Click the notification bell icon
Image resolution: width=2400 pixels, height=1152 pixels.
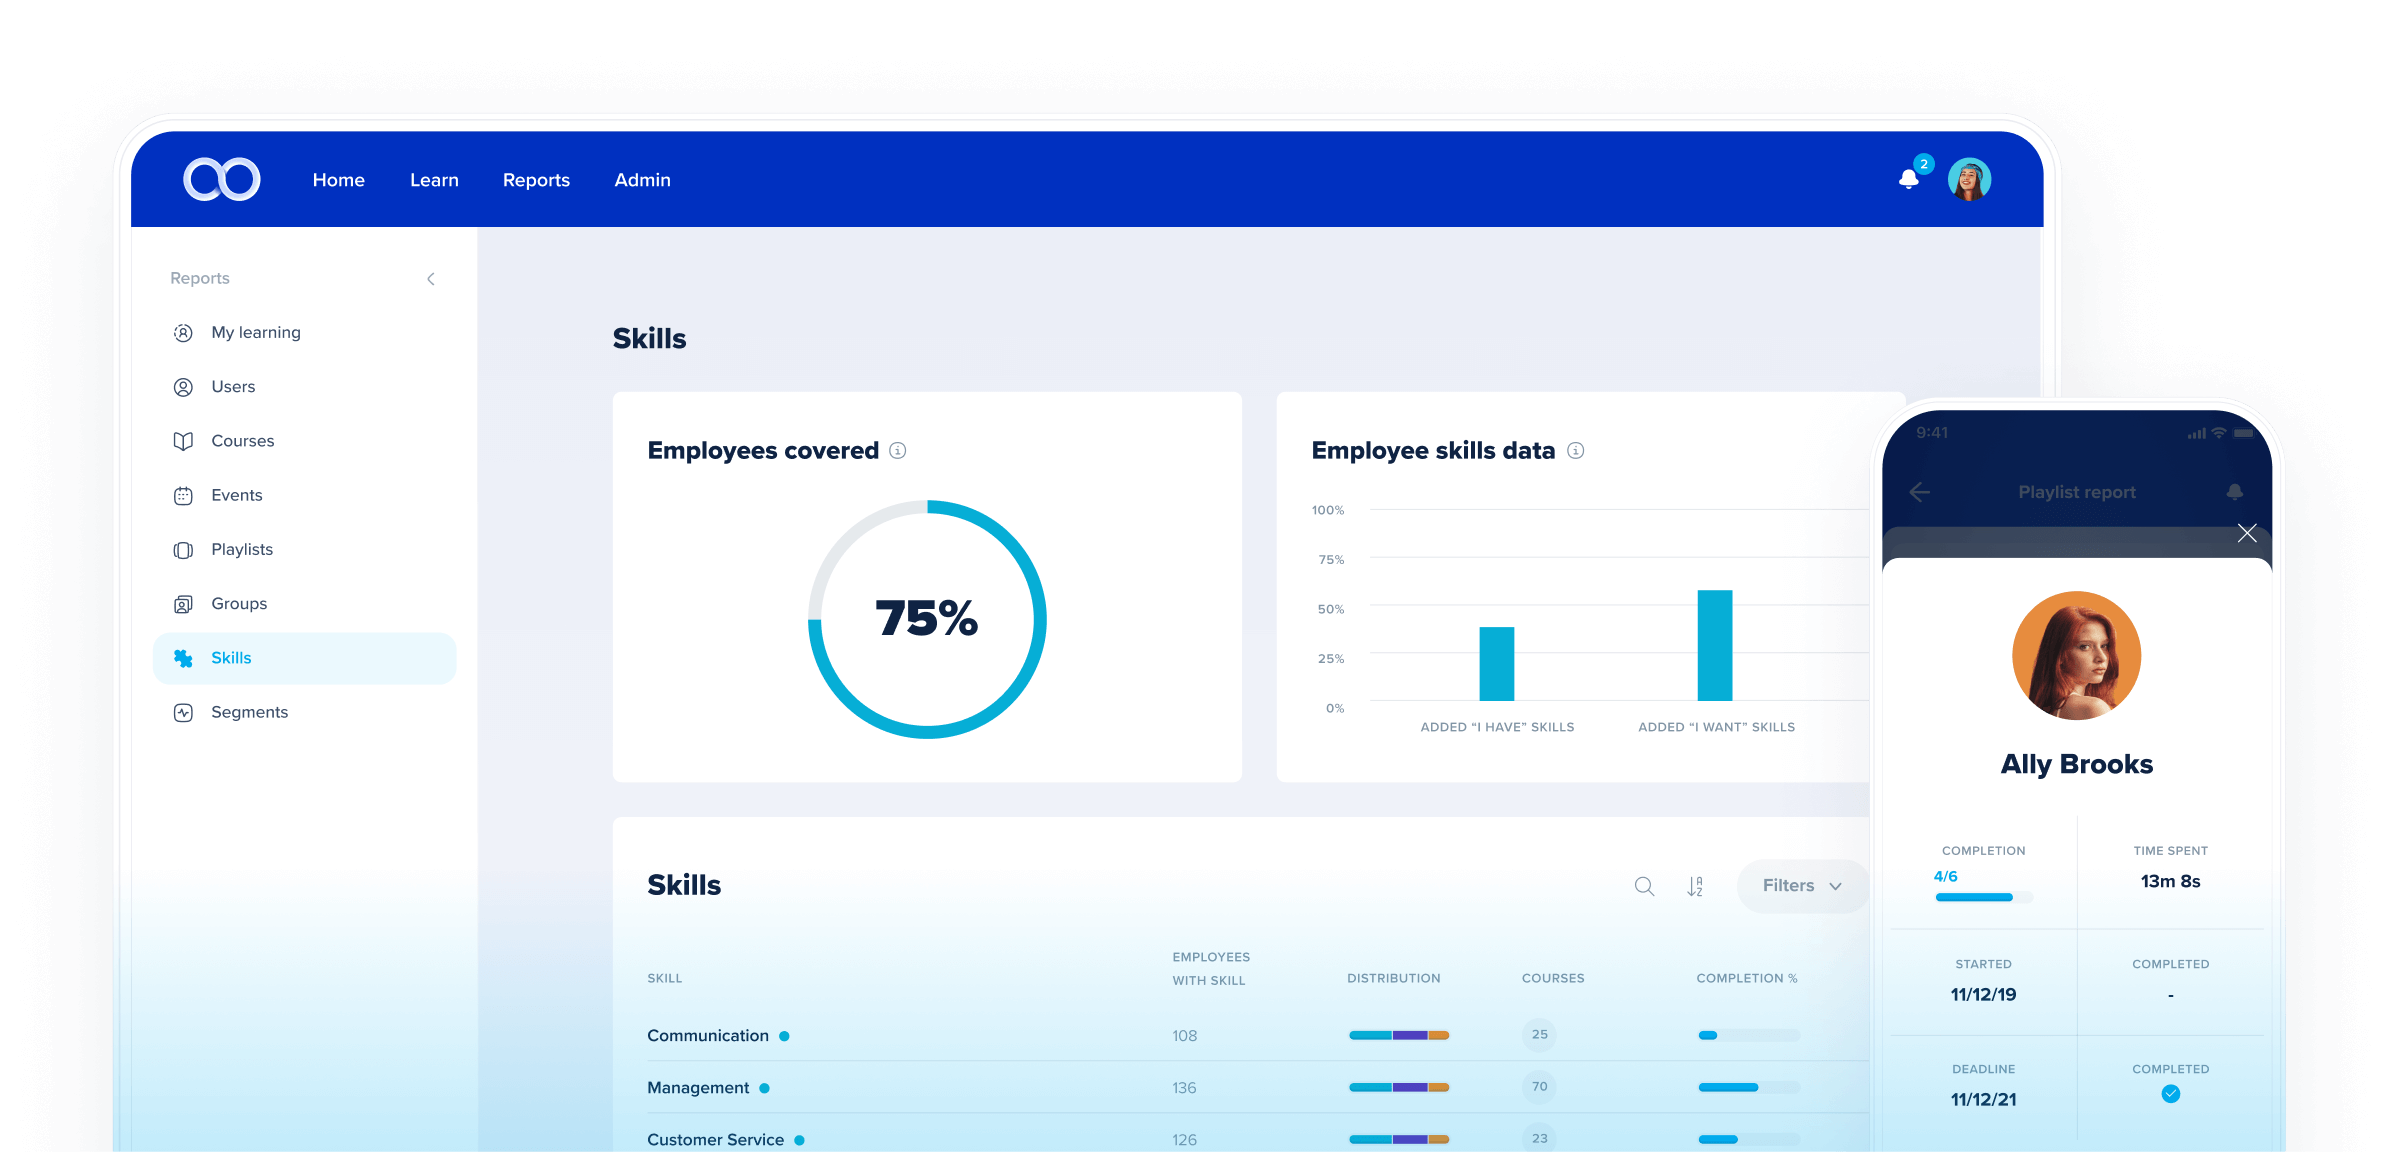tap(1910, 179)
